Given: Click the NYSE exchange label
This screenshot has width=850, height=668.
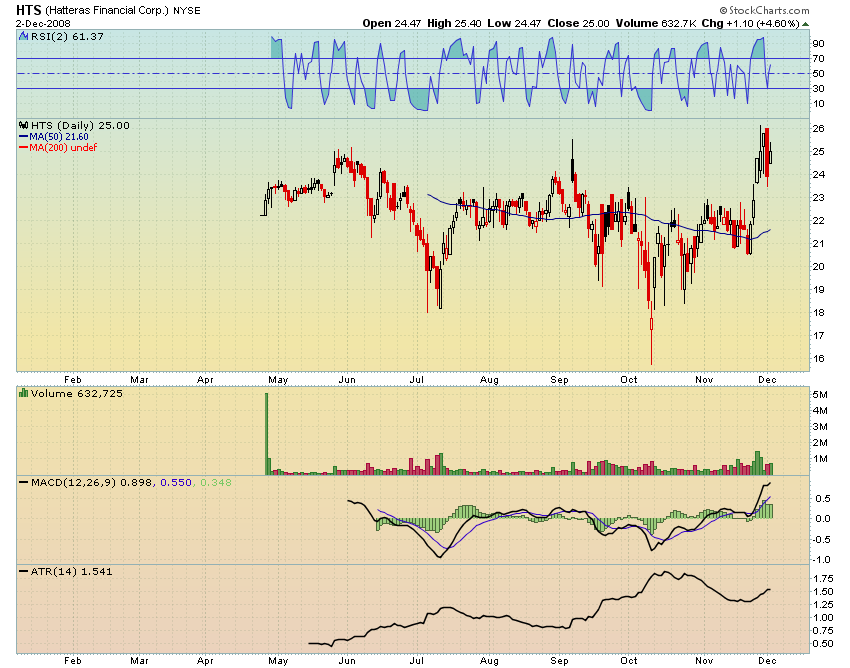Looking at the screenshot, I should point(186,11).
